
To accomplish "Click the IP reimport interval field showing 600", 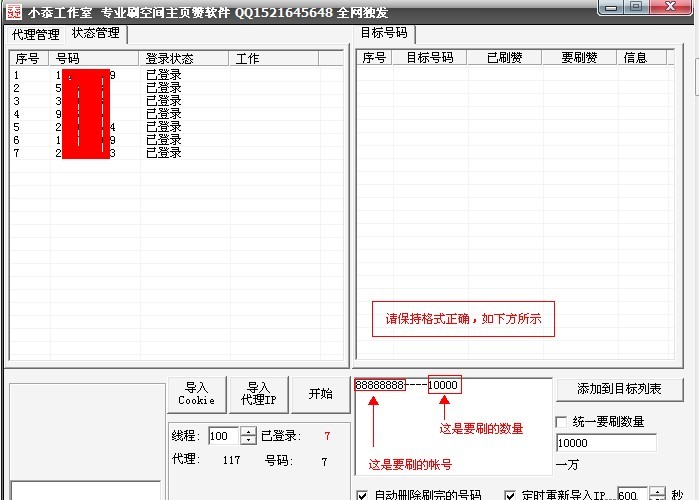I will click(x=632, y=494).
